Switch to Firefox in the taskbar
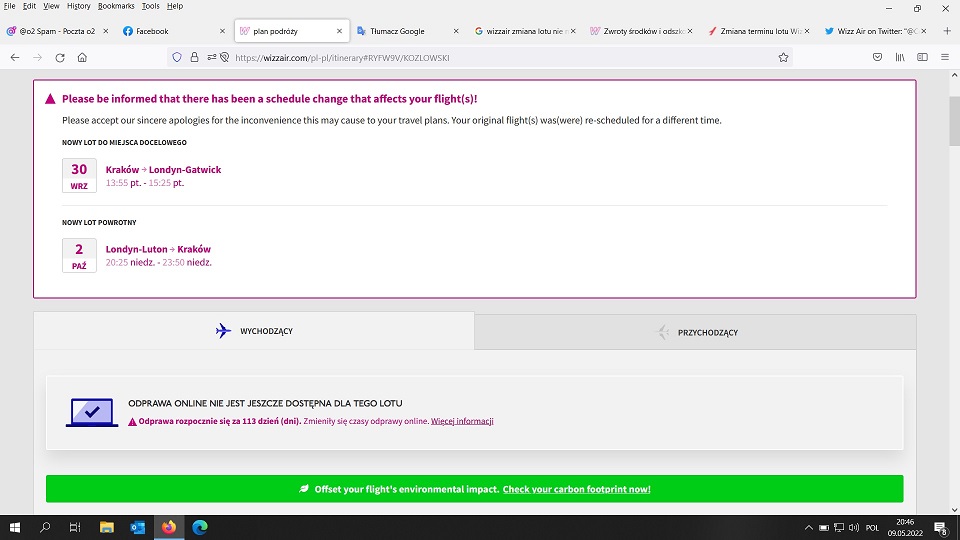 [x=169, y=527]
